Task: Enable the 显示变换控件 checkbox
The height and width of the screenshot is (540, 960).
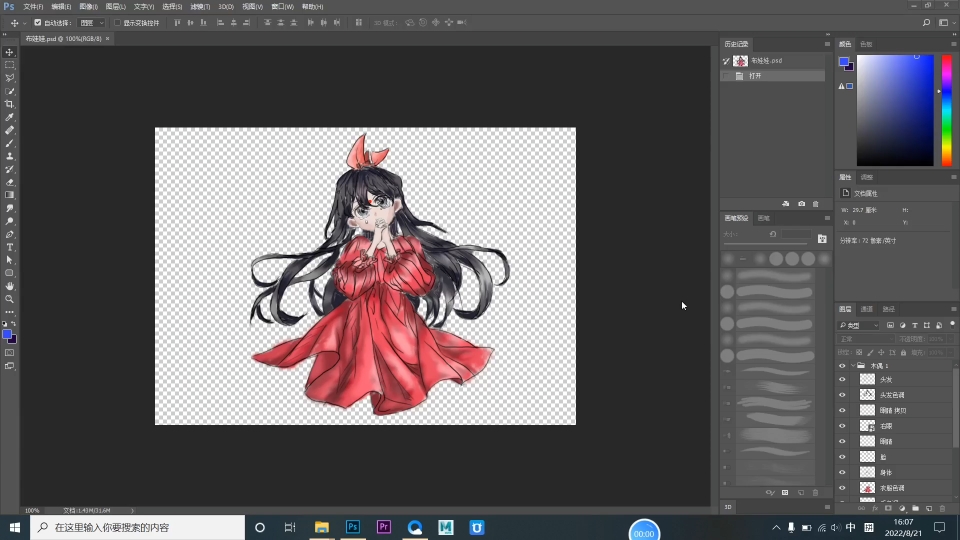Action: coord(117,22)
